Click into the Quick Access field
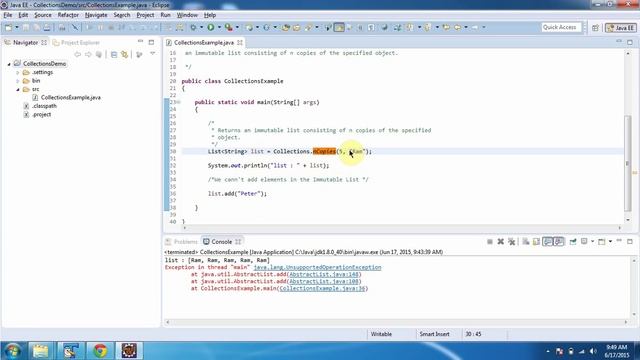The image size is (640, 360). coord(561,27)
